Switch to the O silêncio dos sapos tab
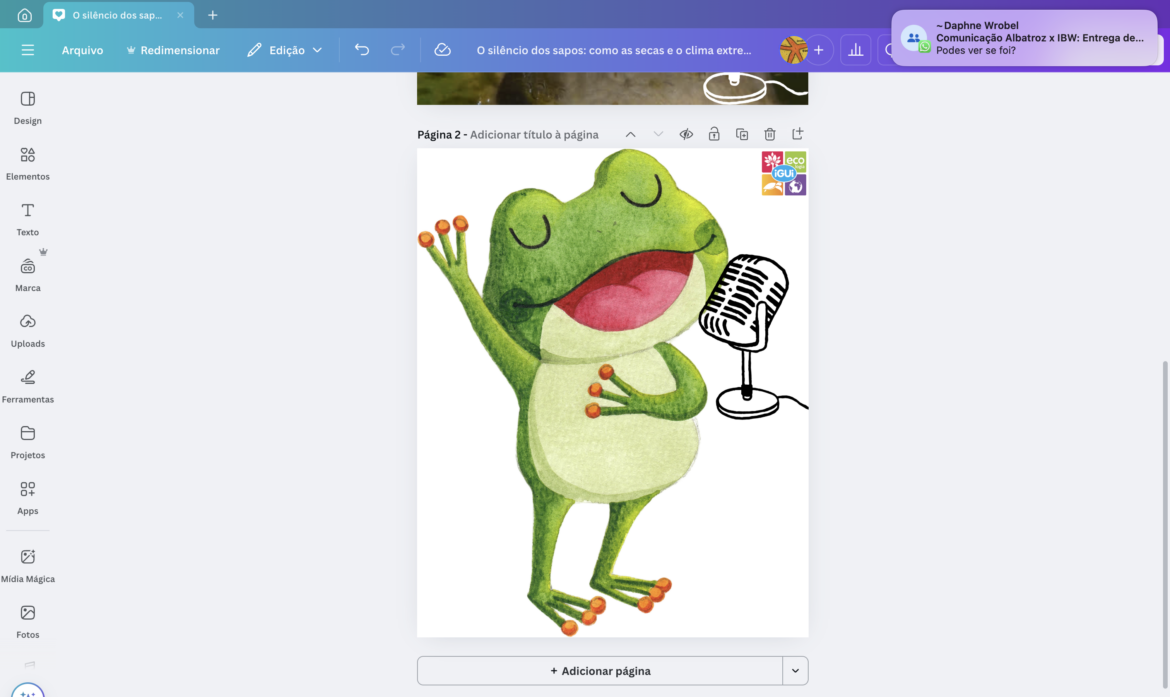 [117, 15]
